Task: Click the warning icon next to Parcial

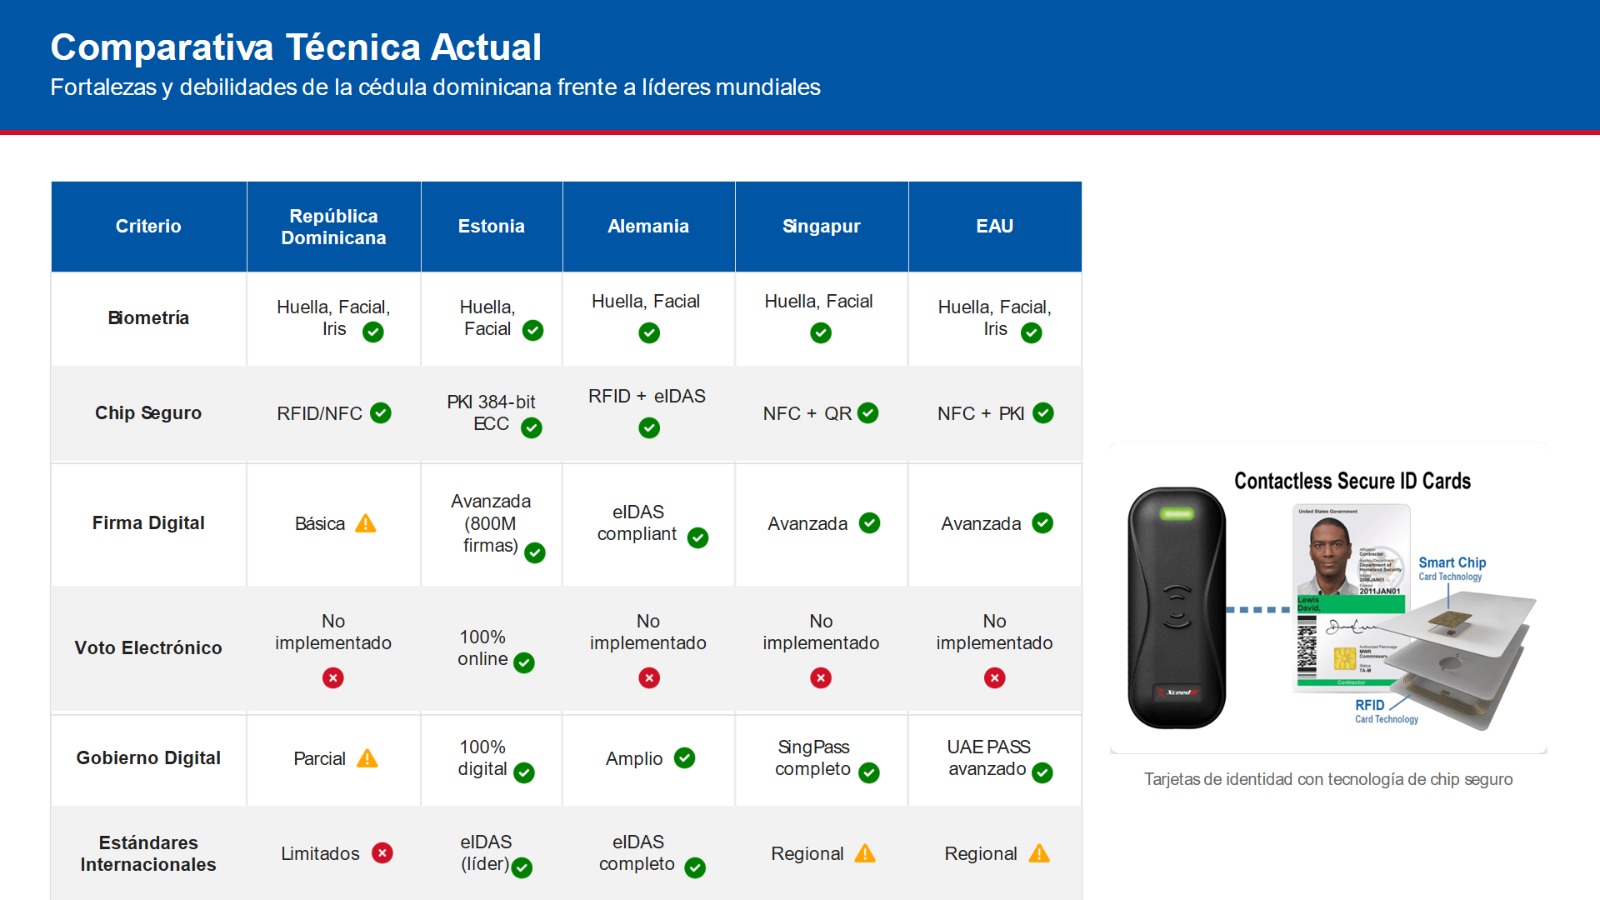Action: click(367, 758)
